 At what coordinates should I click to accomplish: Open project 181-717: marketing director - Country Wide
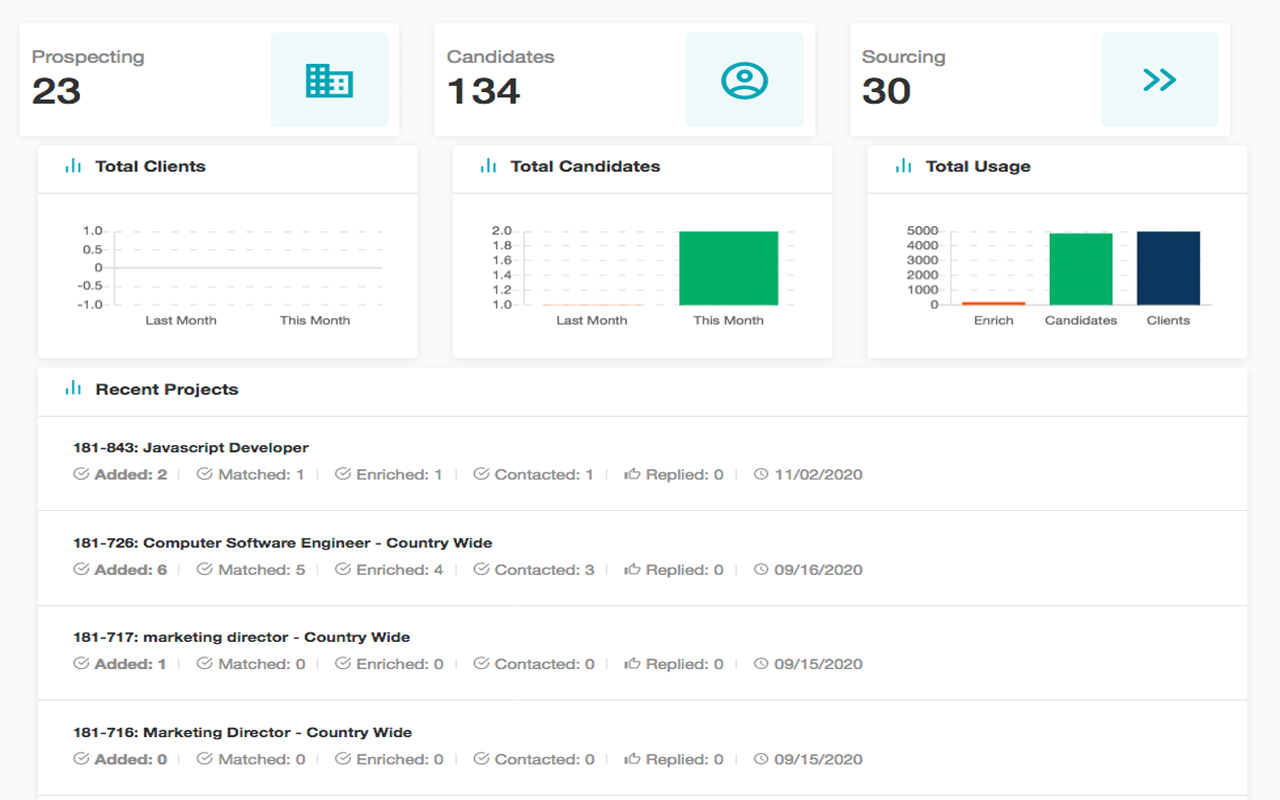pyautogui.click(x=242, y=637)
